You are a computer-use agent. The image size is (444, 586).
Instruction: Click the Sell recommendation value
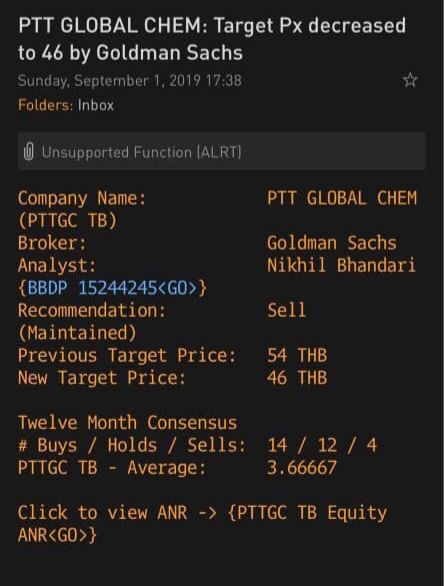click(x=286, y=310)
